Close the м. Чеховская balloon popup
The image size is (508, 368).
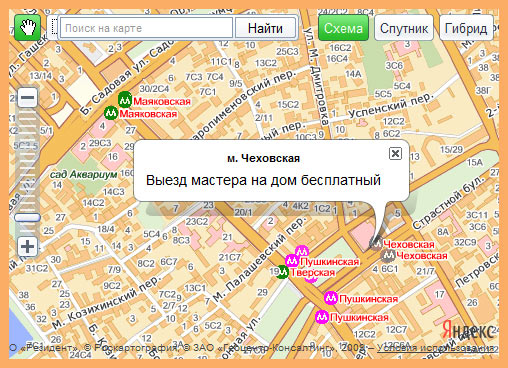coord(395,154)
